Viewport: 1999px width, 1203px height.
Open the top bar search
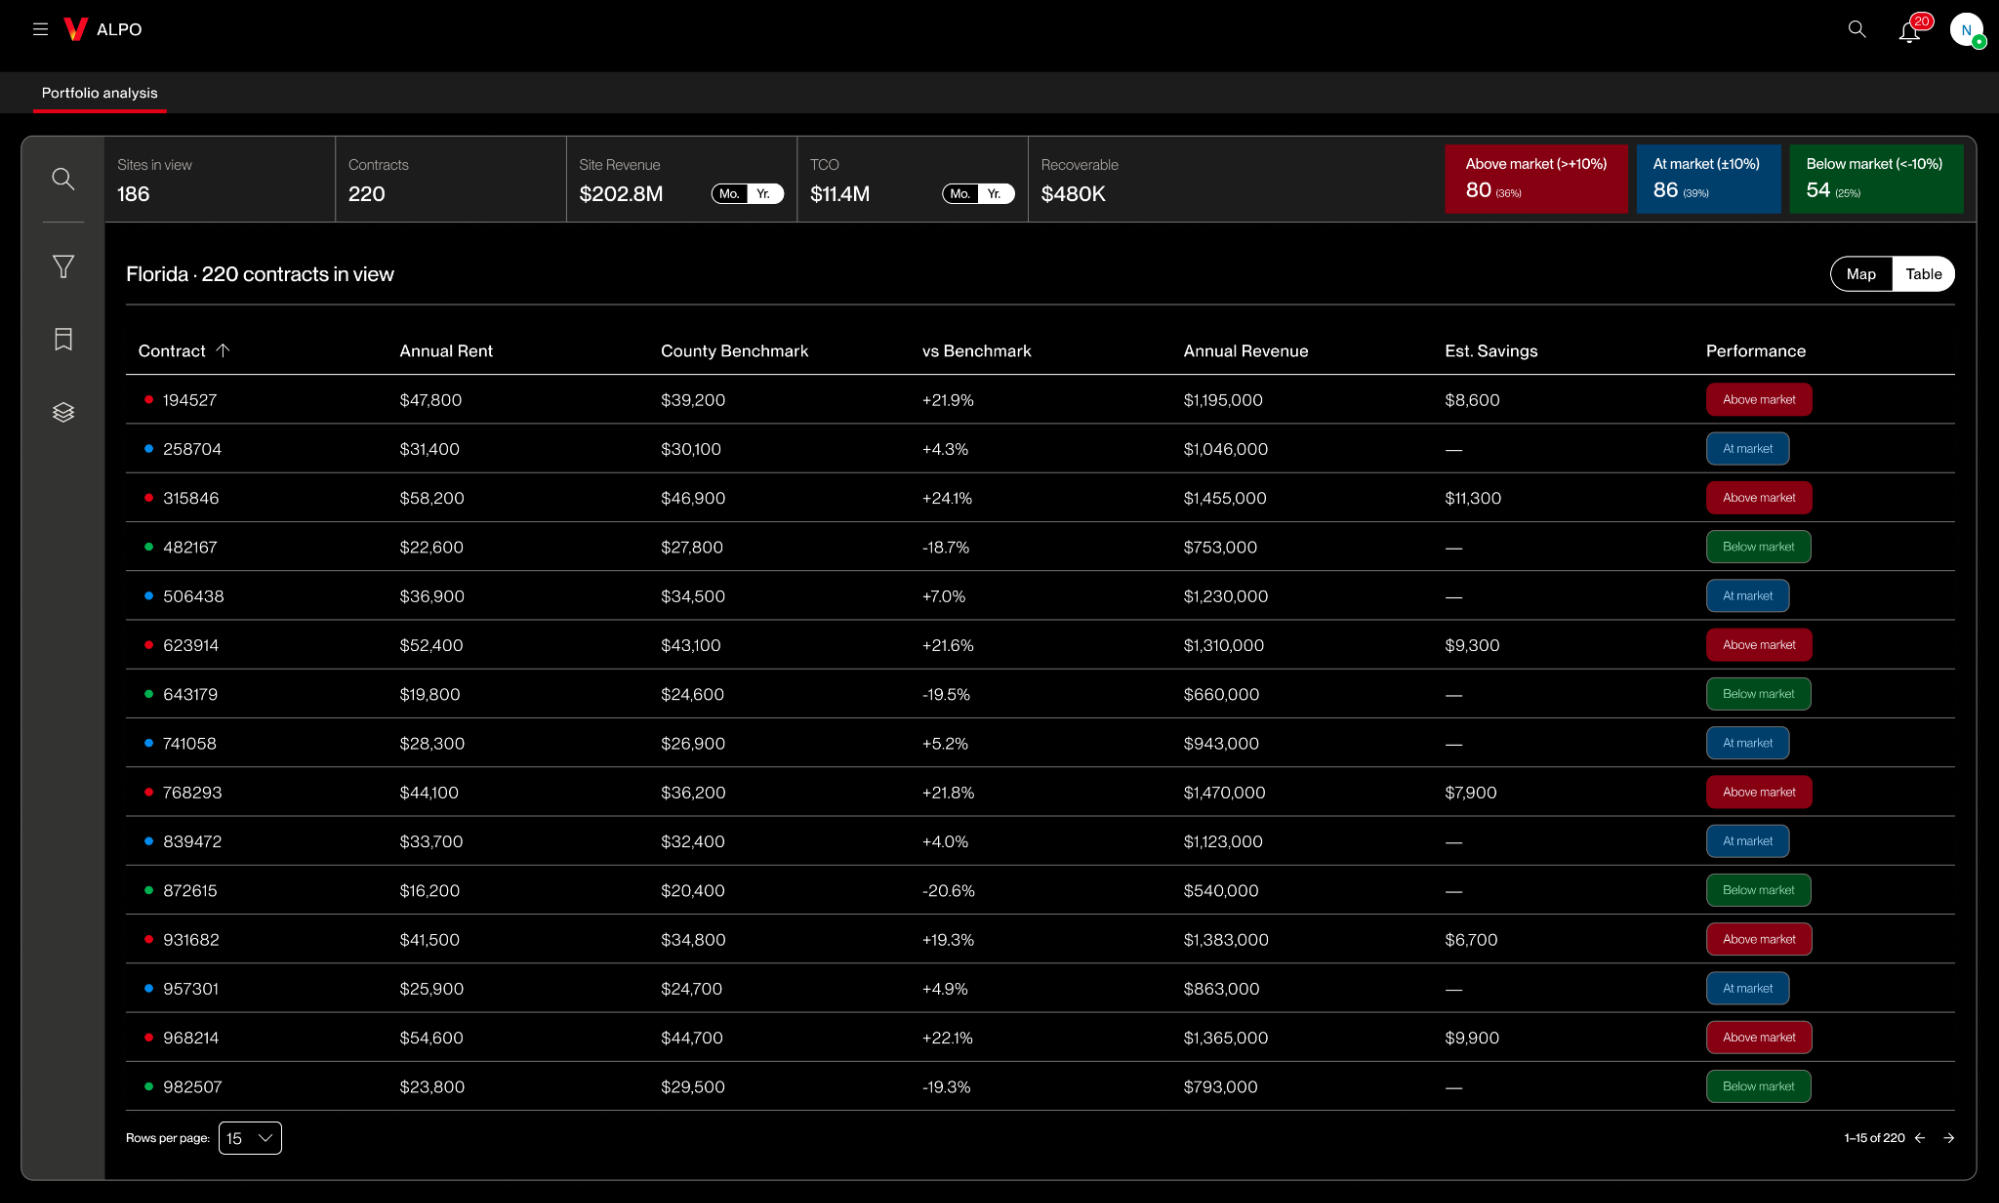tap(1857, 29)
